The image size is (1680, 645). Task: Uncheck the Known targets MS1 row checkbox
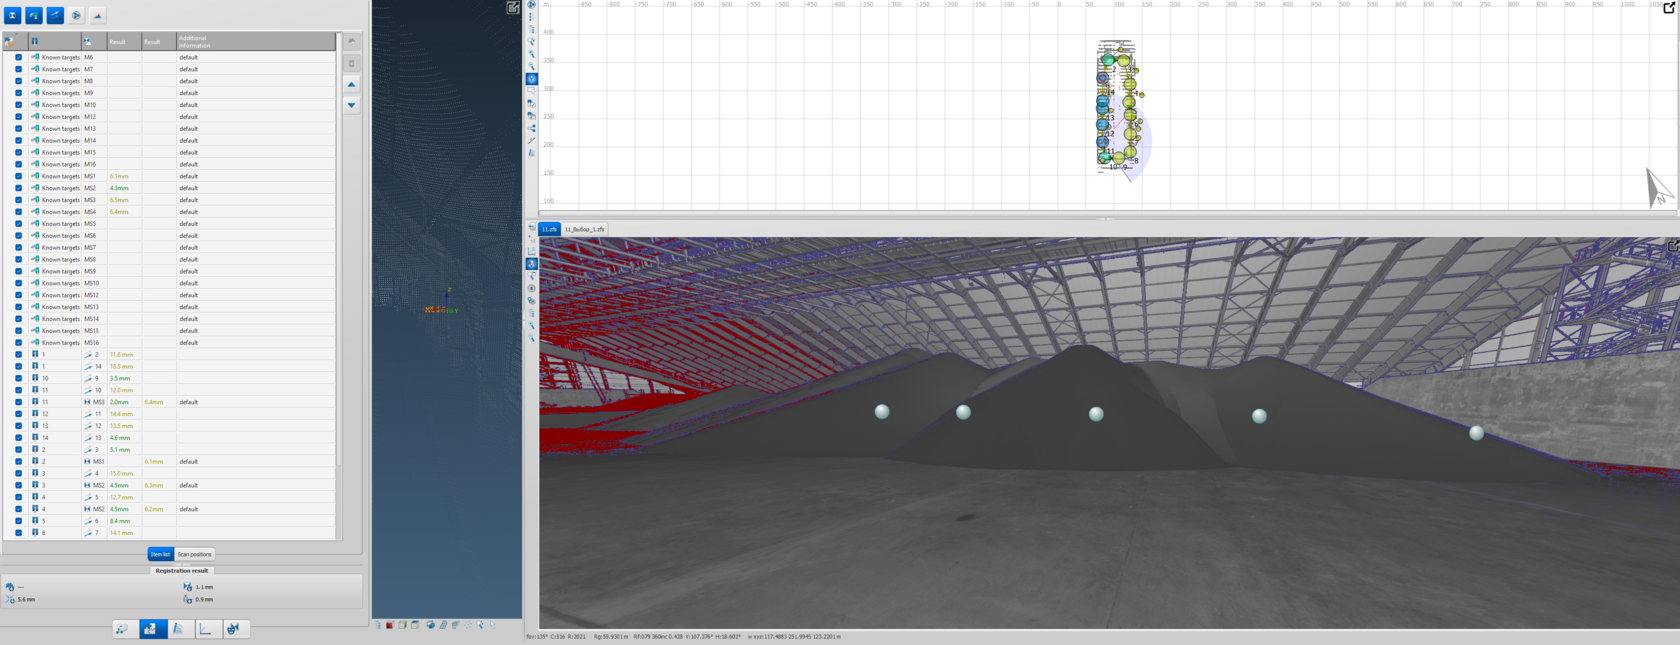click(x=18, y=176)
